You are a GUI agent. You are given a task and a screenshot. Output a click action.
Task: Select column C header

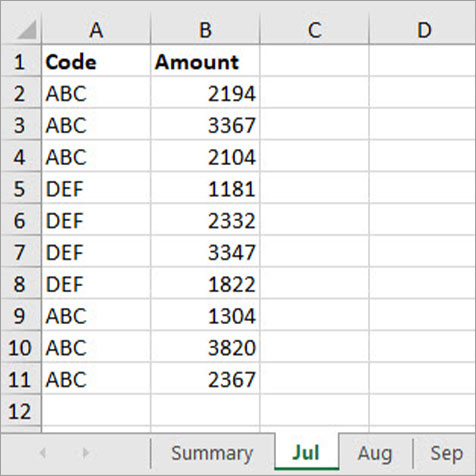[x=314, y=30]
